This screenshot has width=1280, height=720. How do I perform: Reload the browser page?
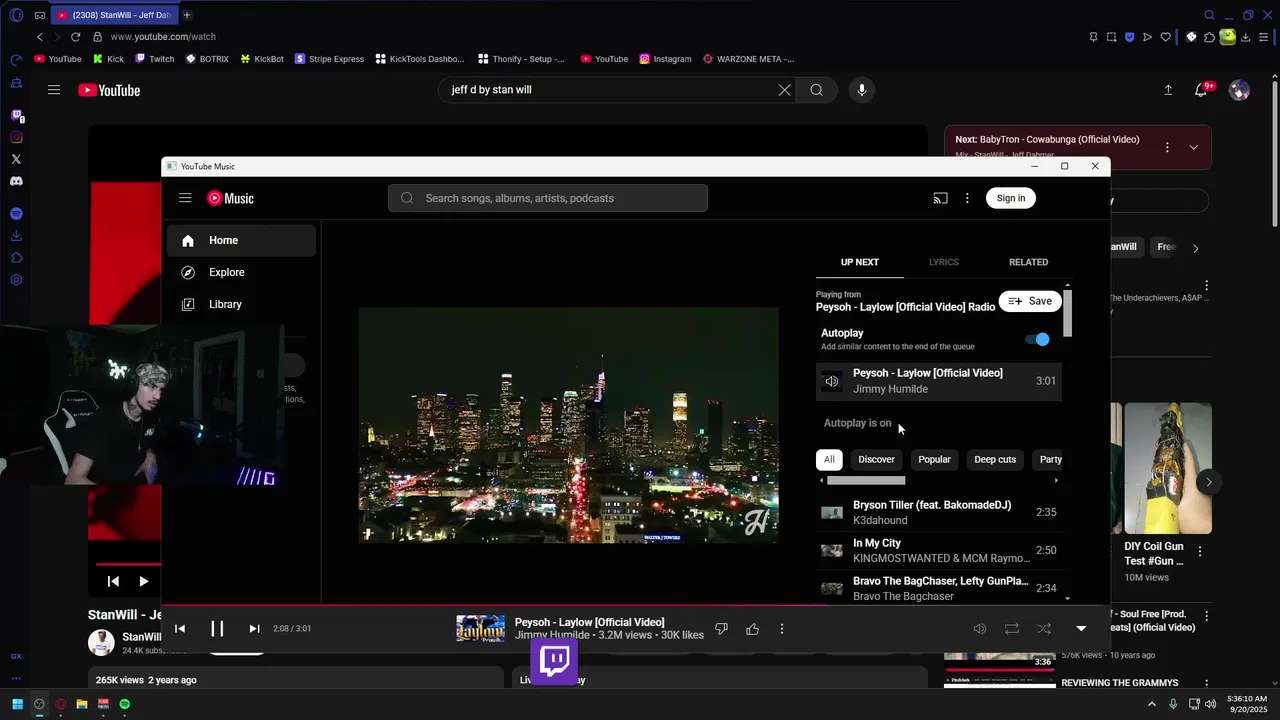tap(75, 37)
